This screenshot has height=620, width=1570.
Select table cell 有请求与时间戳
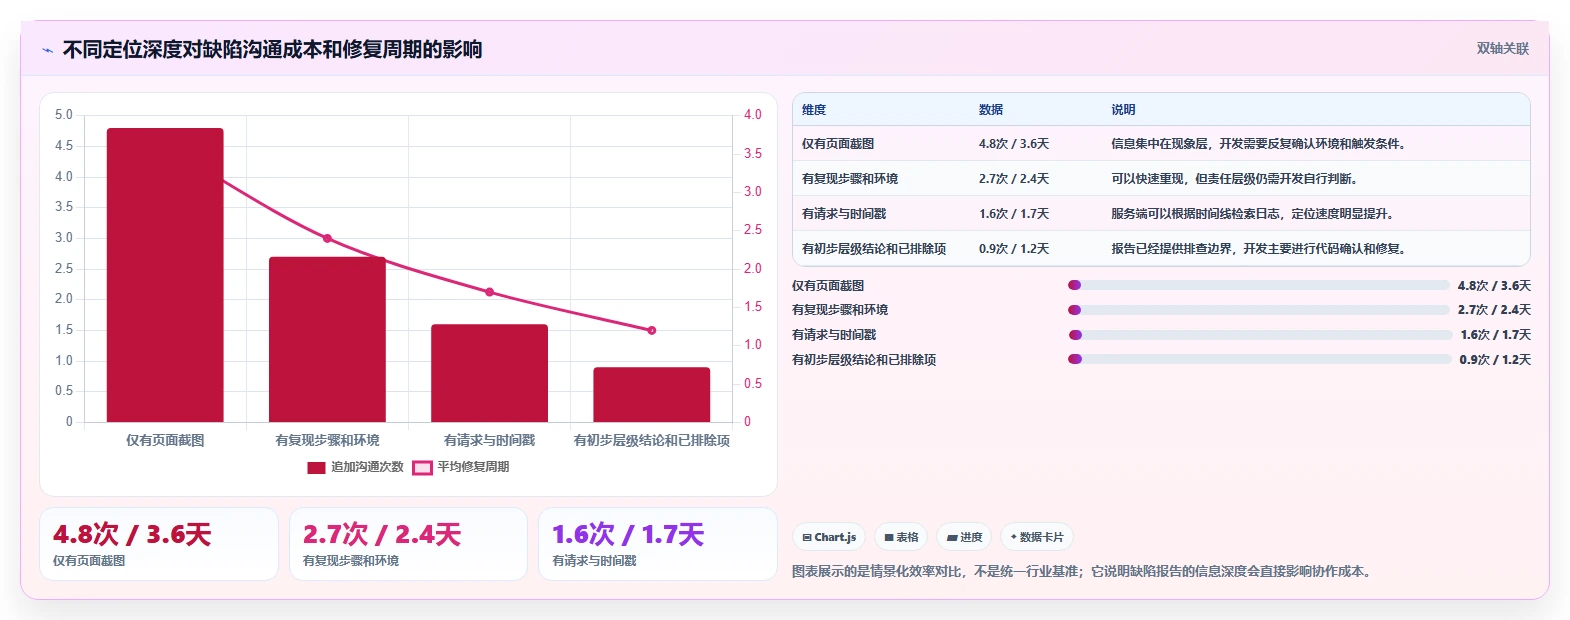tap(844, 214)
